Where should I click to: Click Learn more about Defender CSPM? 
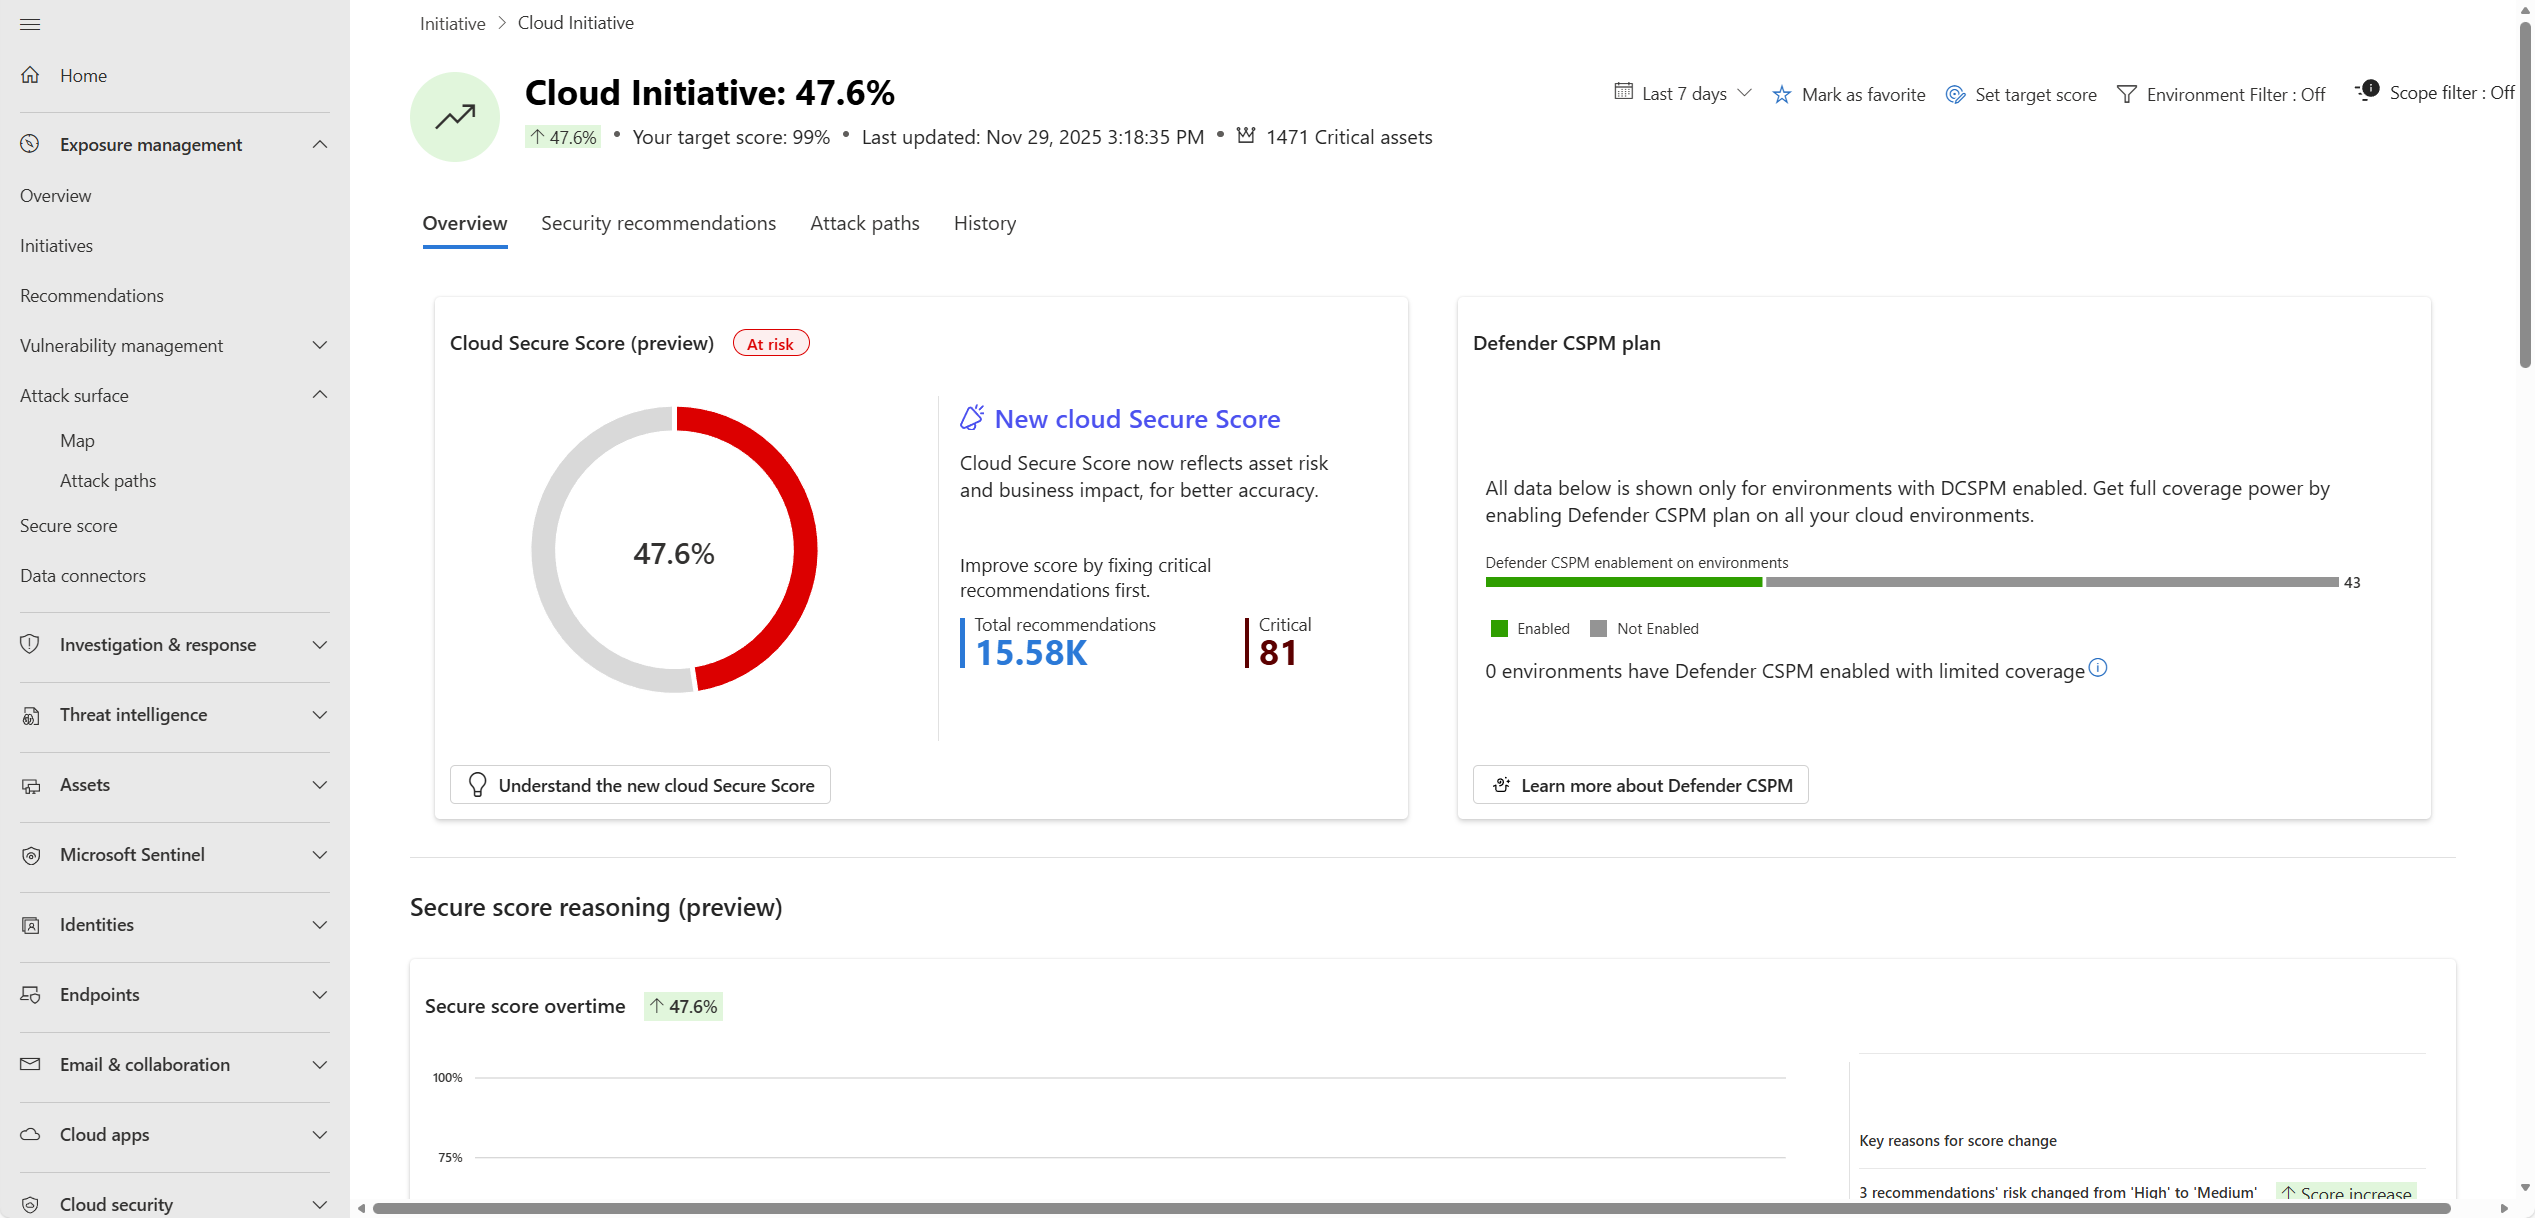(1640, 785)
